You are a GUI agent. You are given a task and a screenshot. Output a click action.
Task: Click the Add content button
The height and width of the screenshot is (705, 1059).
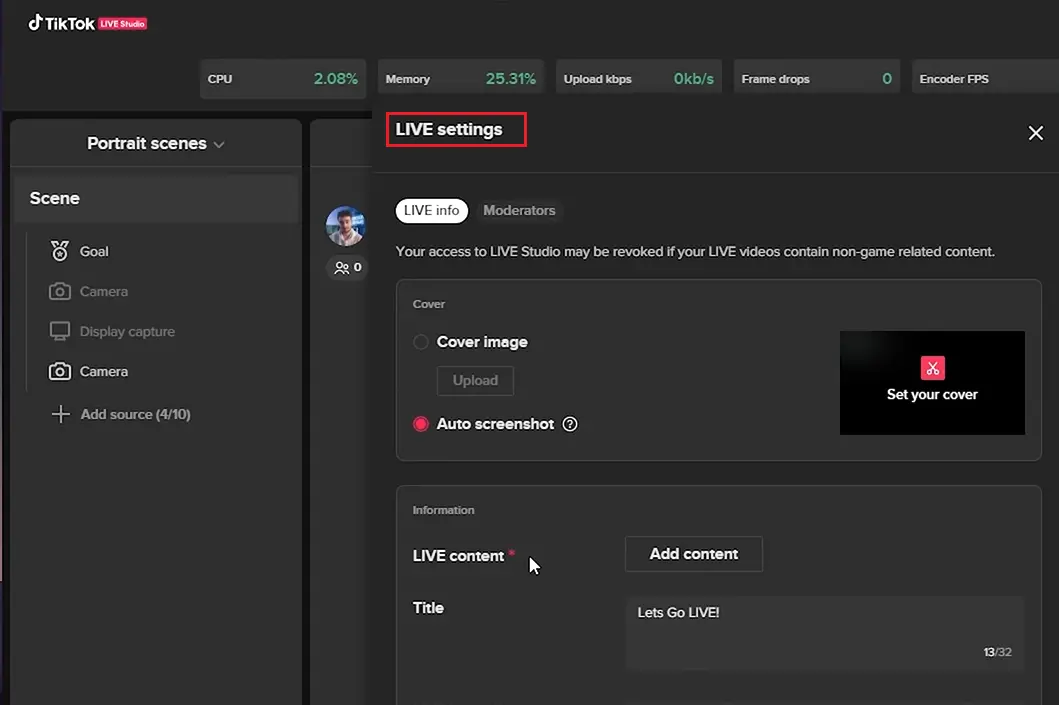(x=693, y=554)
